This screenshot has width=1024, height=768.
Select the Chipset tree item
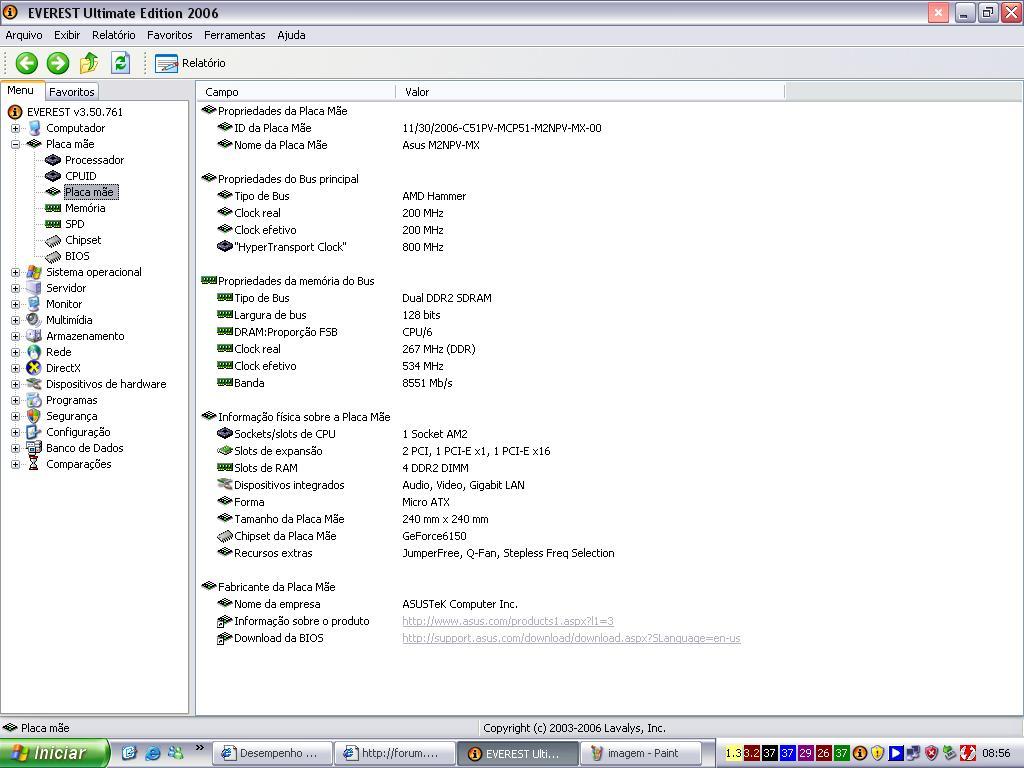coord(83,240)
